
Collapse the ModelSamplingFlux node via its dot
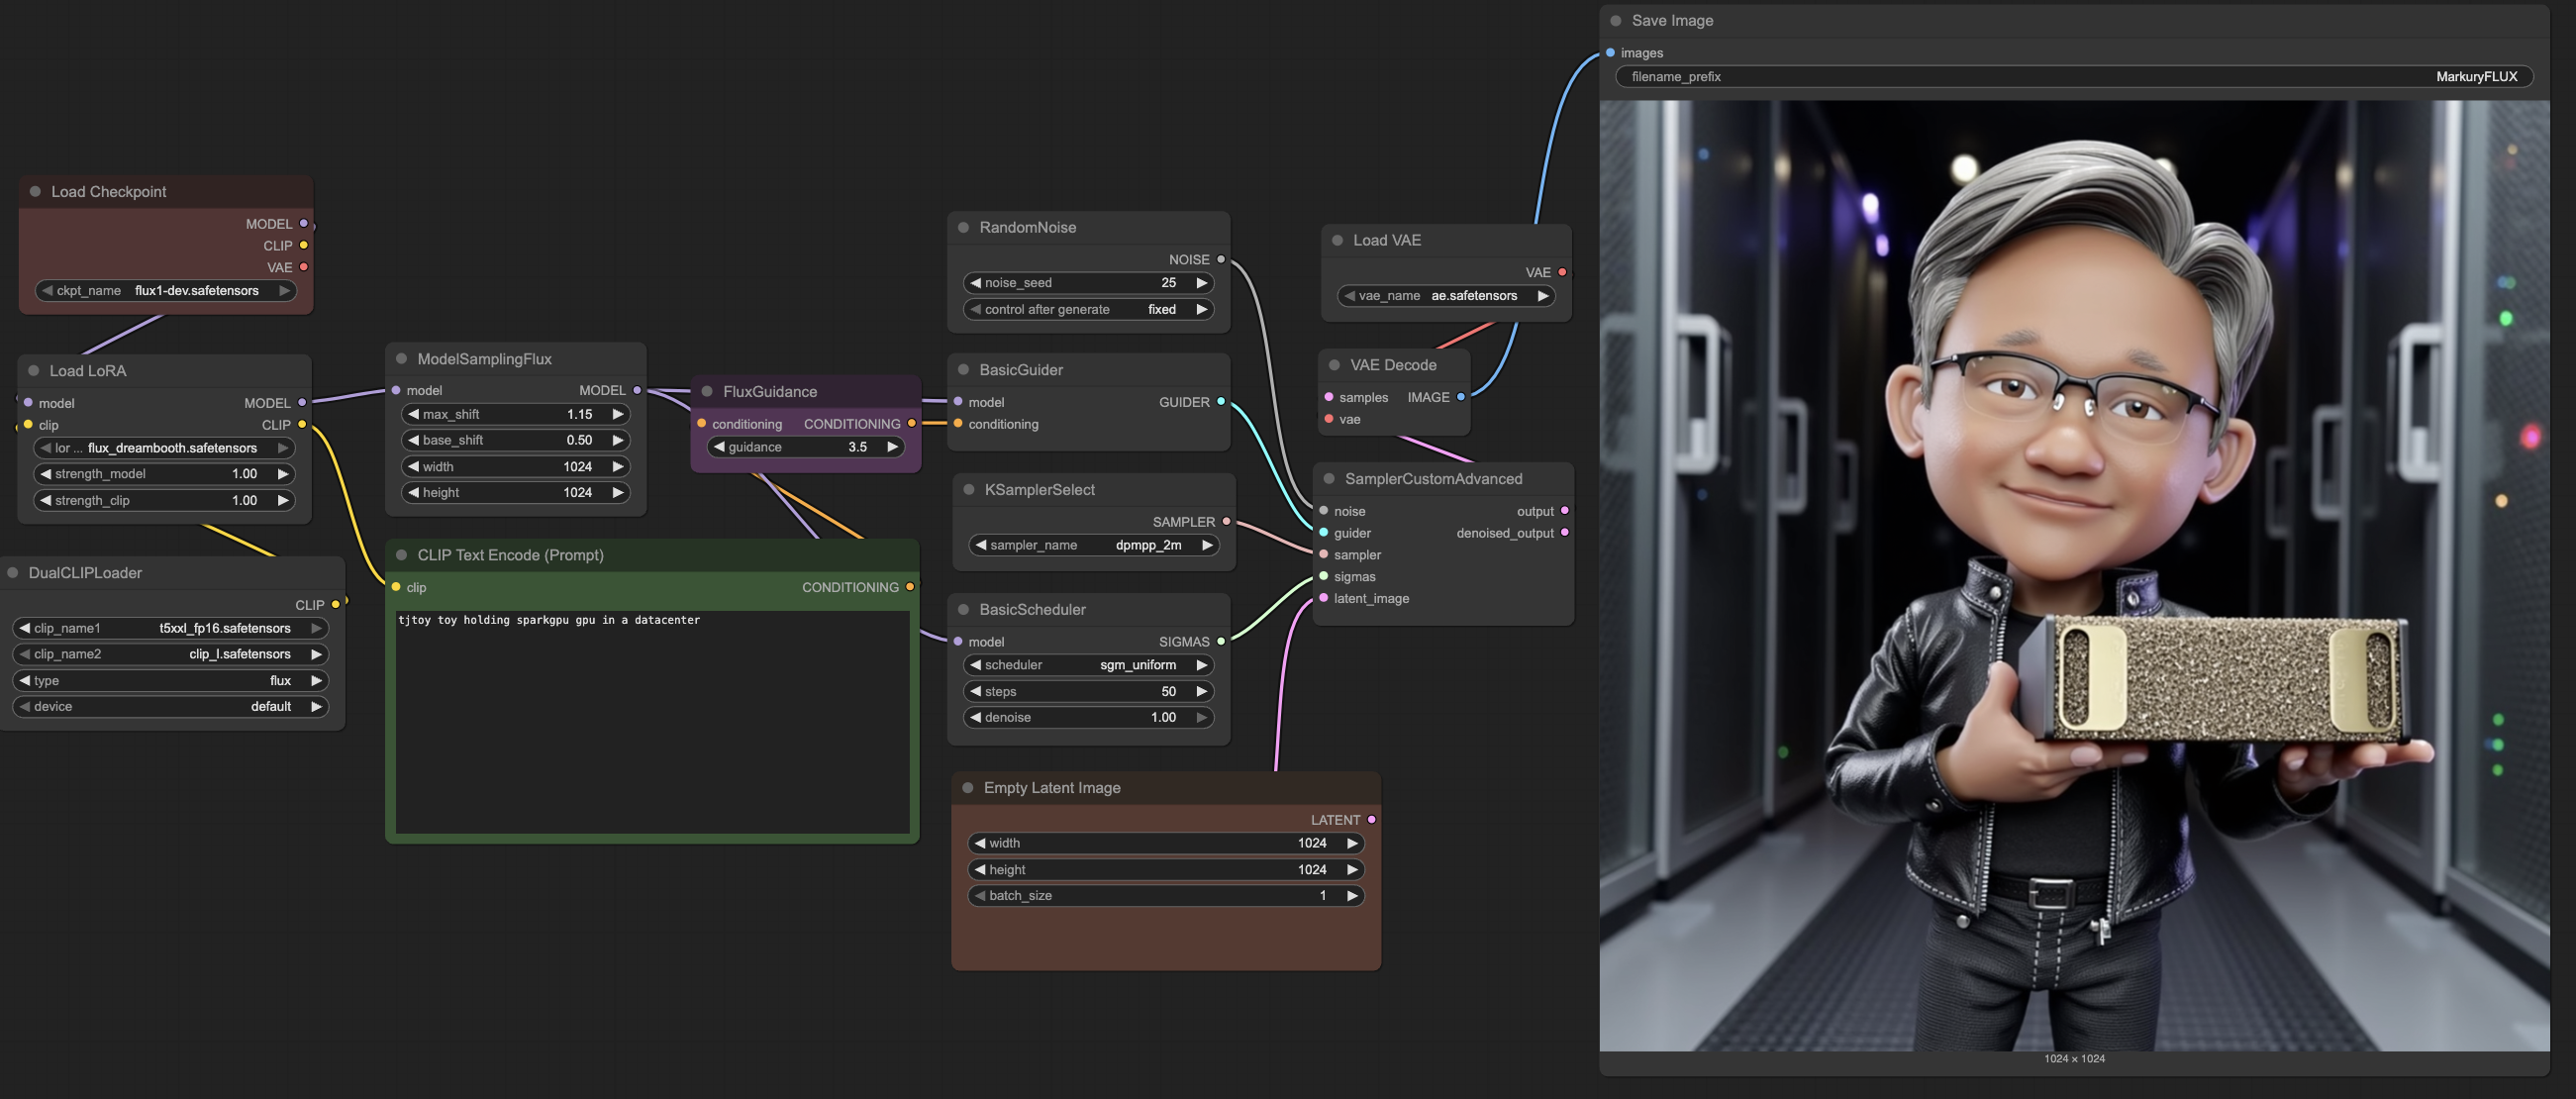[x=401, y=358]
